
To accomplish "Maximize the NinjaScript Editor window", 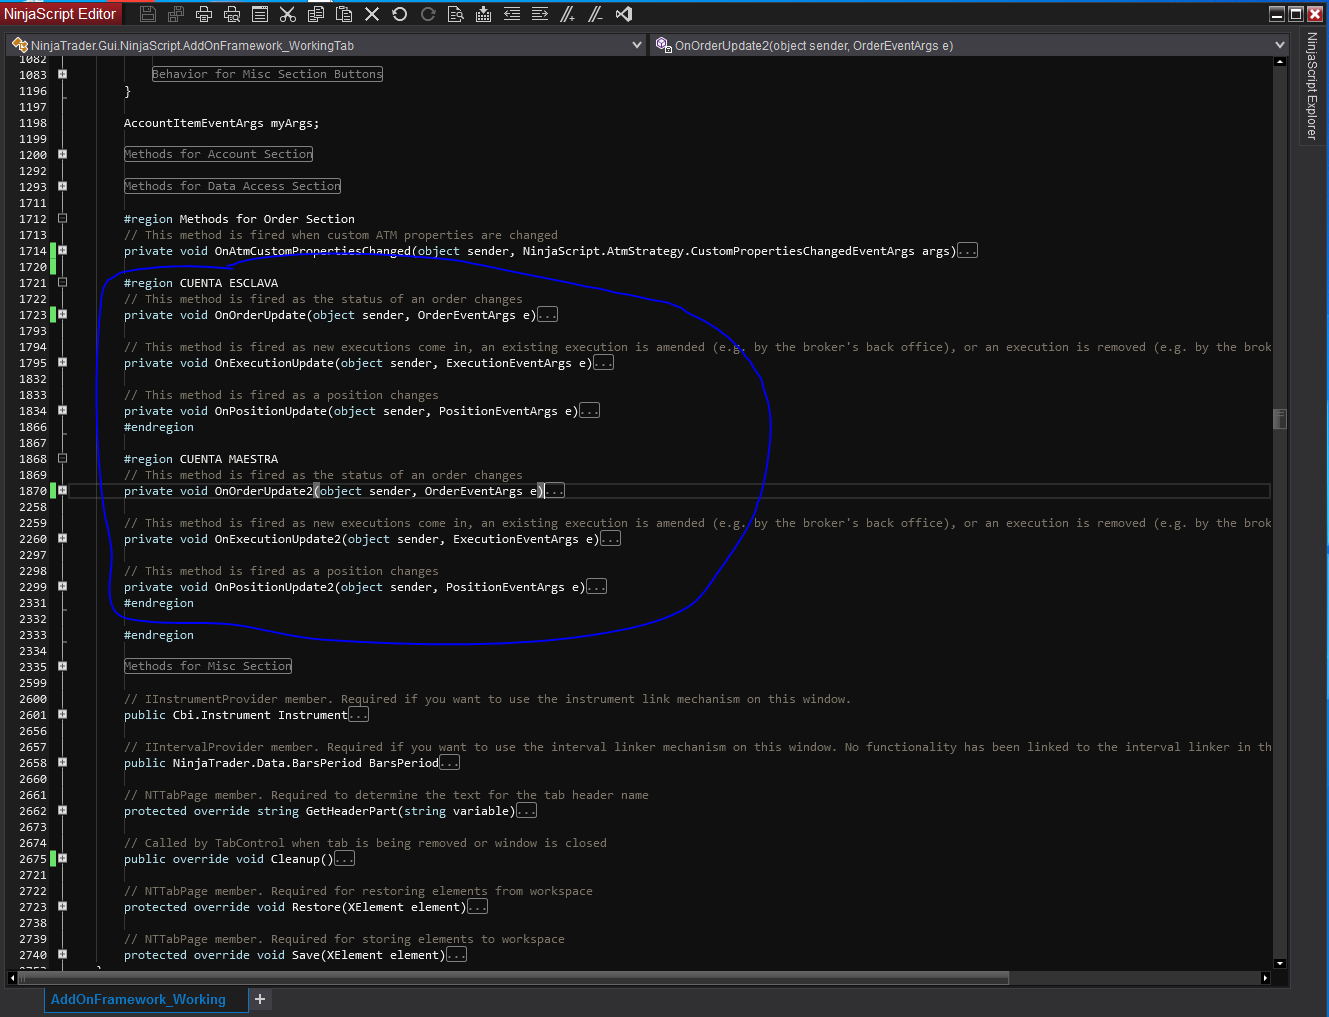I will coord(1296,14).
